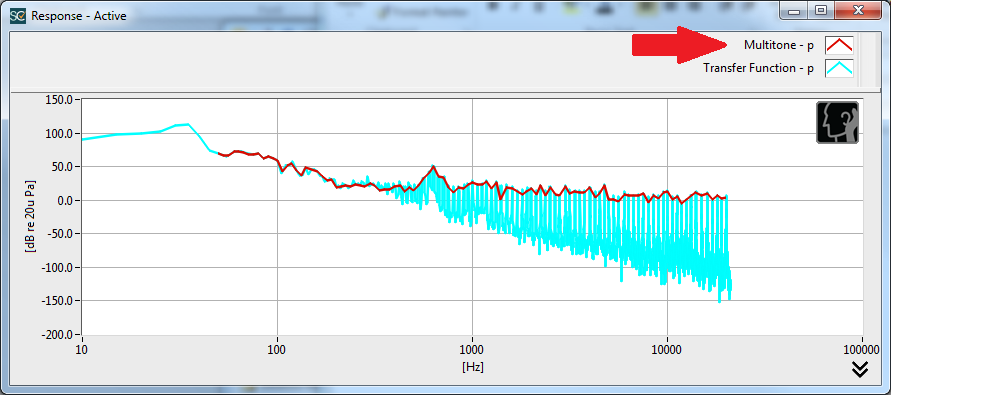Click the 100000 X-axis maximum value
This screenshot has height=395, width=1008.
tap(861, 351)
